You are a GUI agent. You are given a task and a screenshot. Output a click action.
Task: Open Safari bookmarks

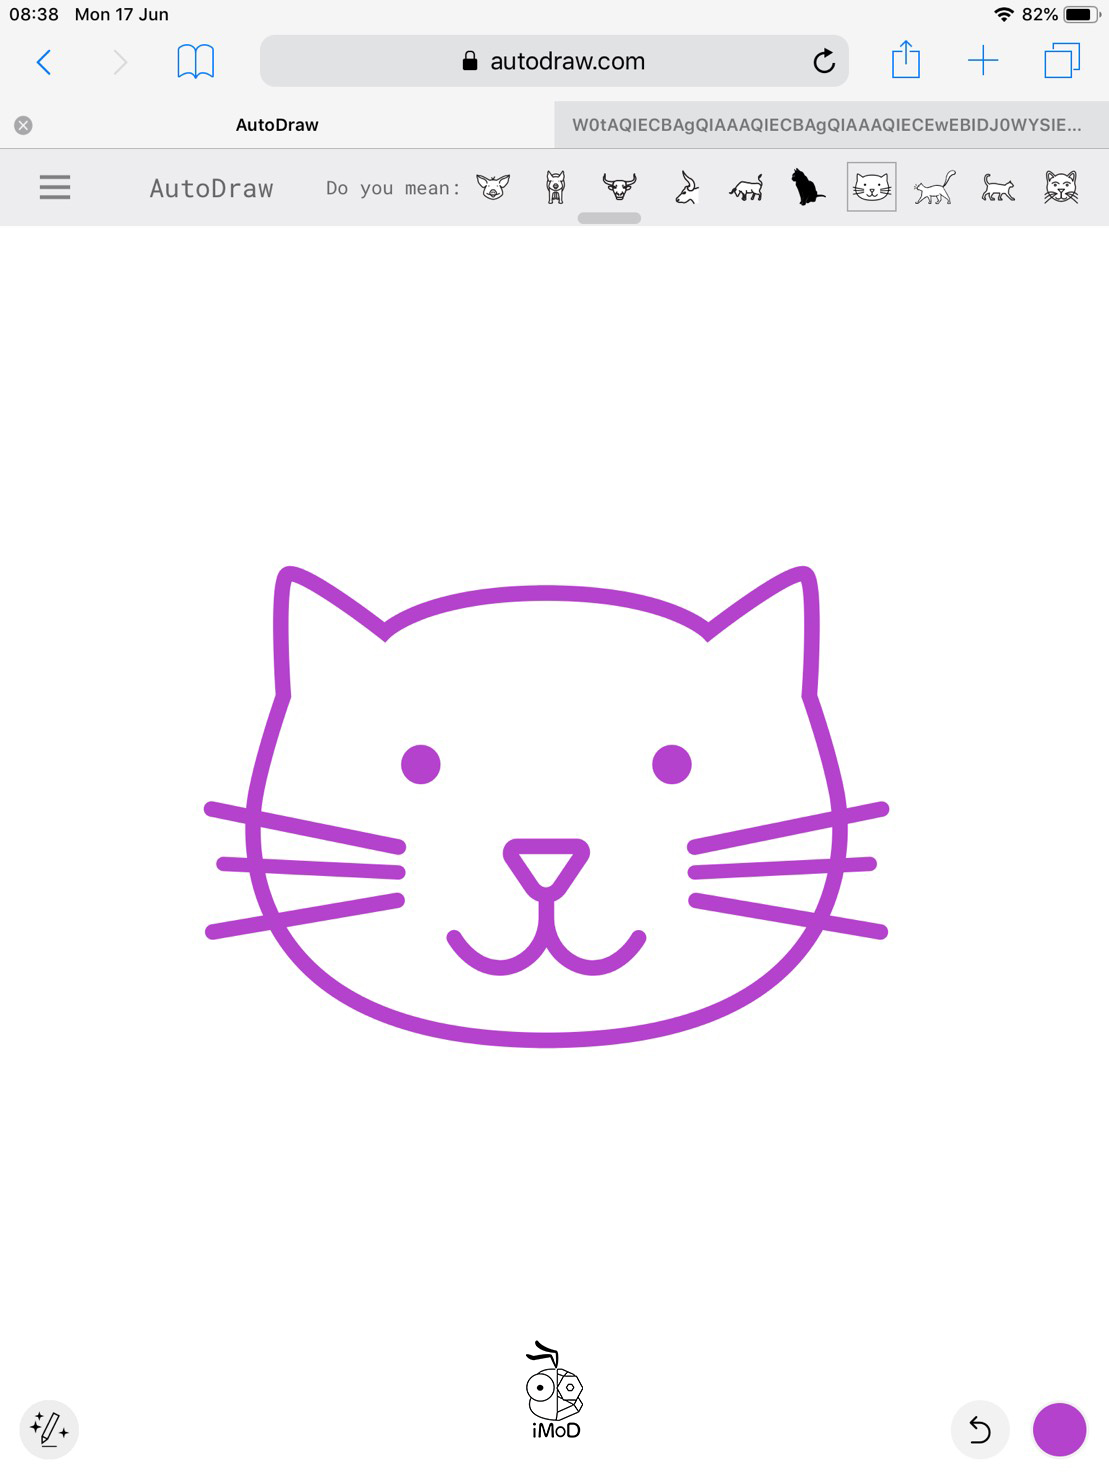195,61
